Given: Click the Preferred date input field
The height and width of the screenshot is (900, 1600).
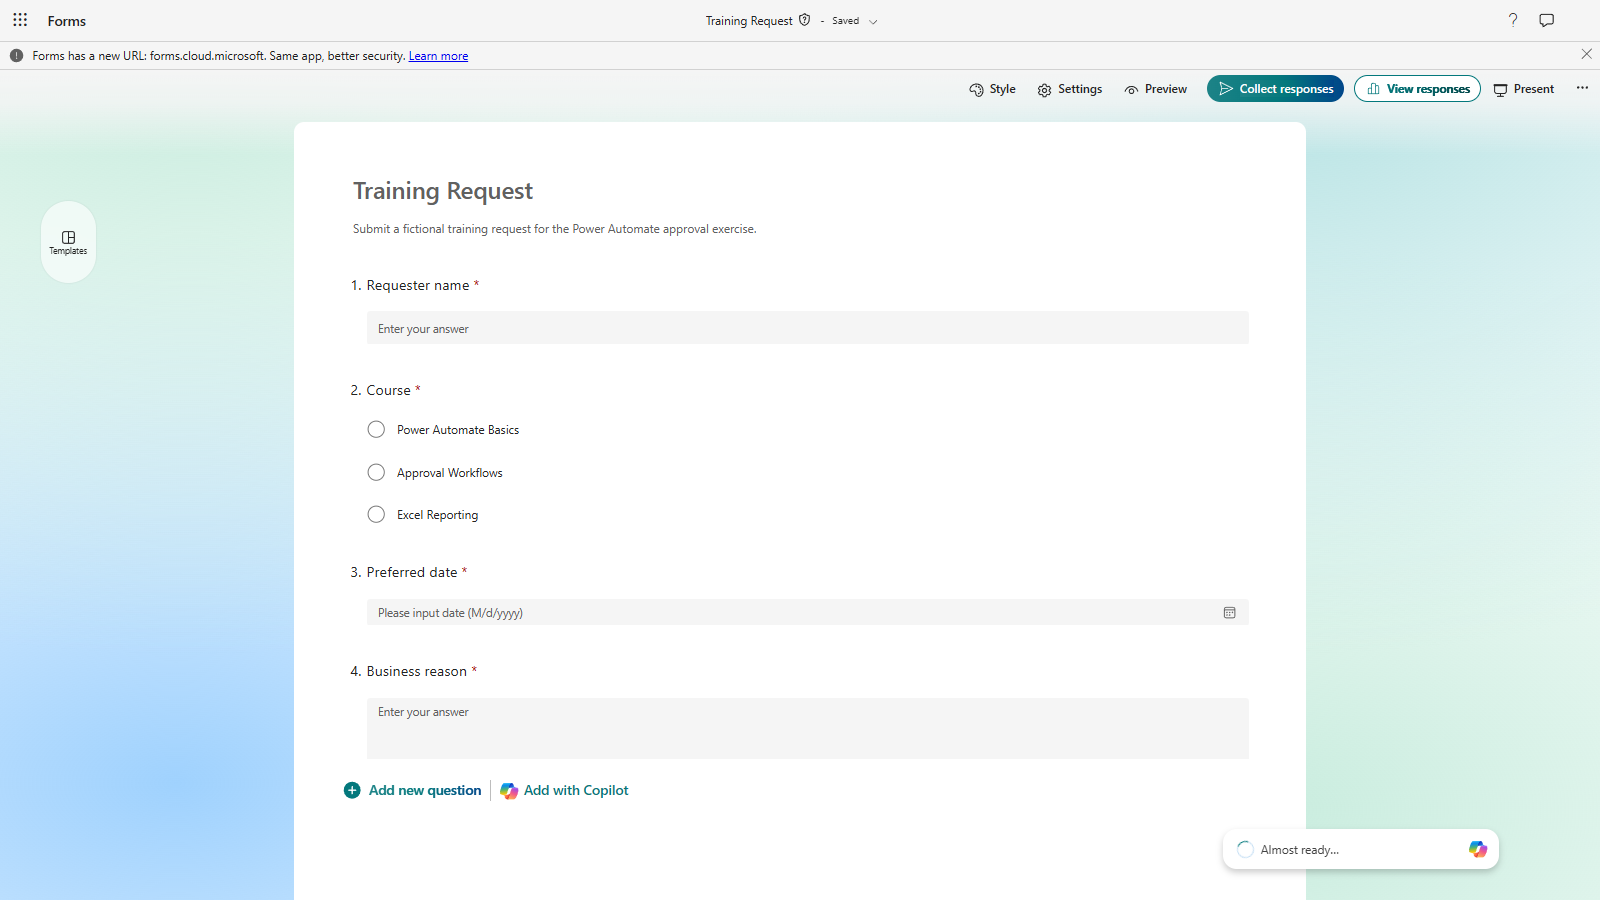Looking at the screenshot, I should pos(808,612).
